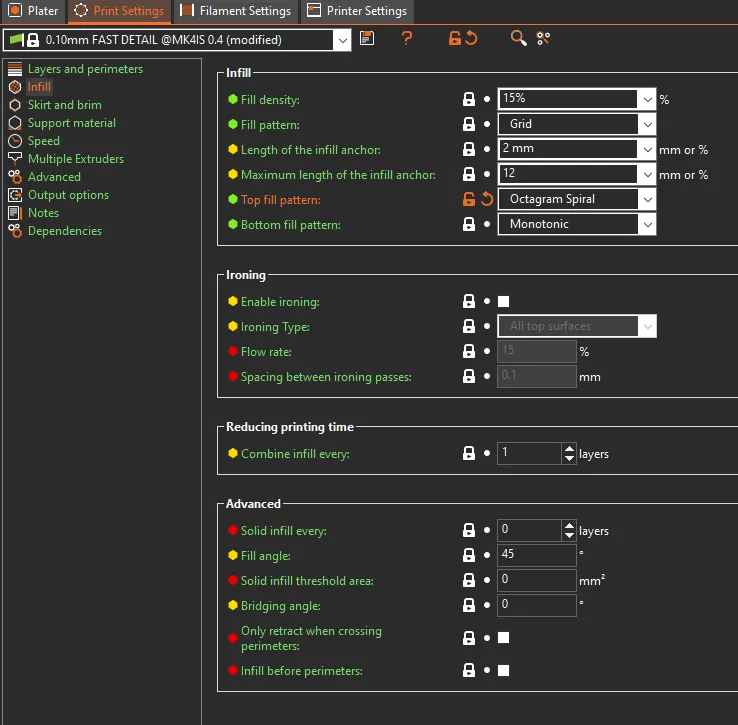Click the Enable ironing label

tap(280, 302)
